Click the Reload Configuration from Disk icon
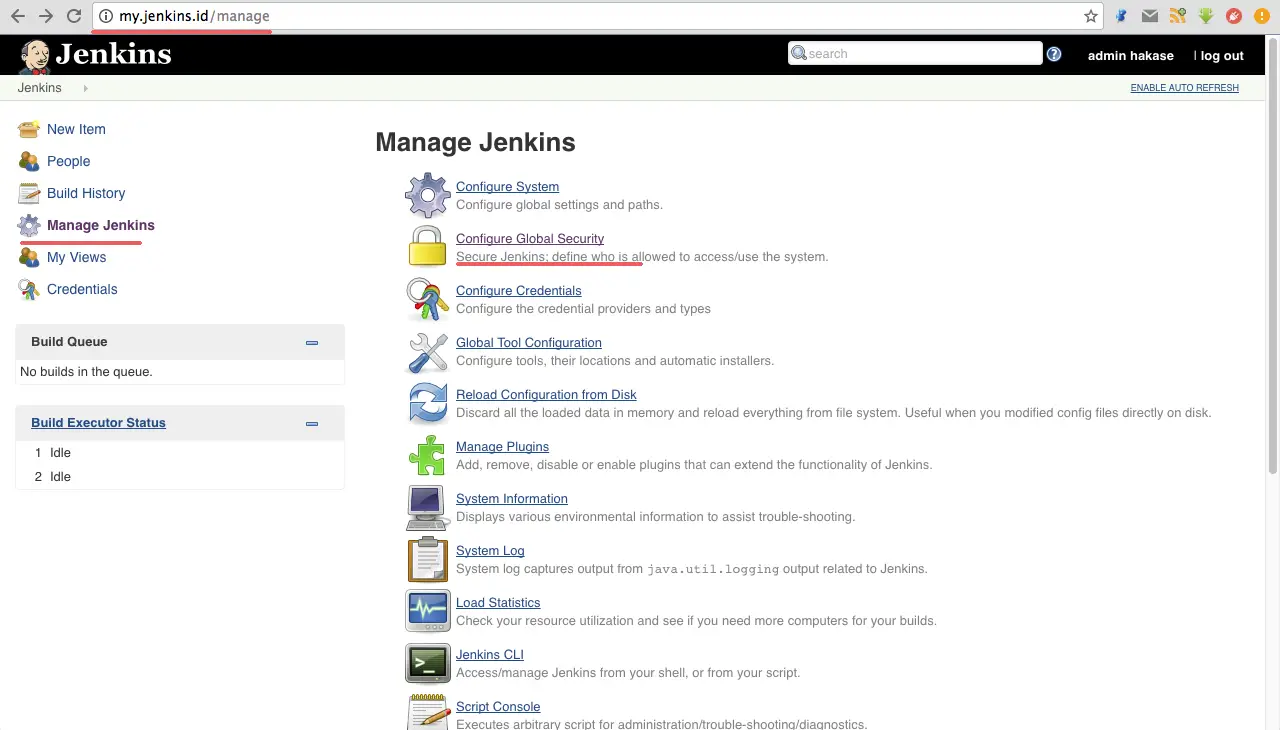 428,403
